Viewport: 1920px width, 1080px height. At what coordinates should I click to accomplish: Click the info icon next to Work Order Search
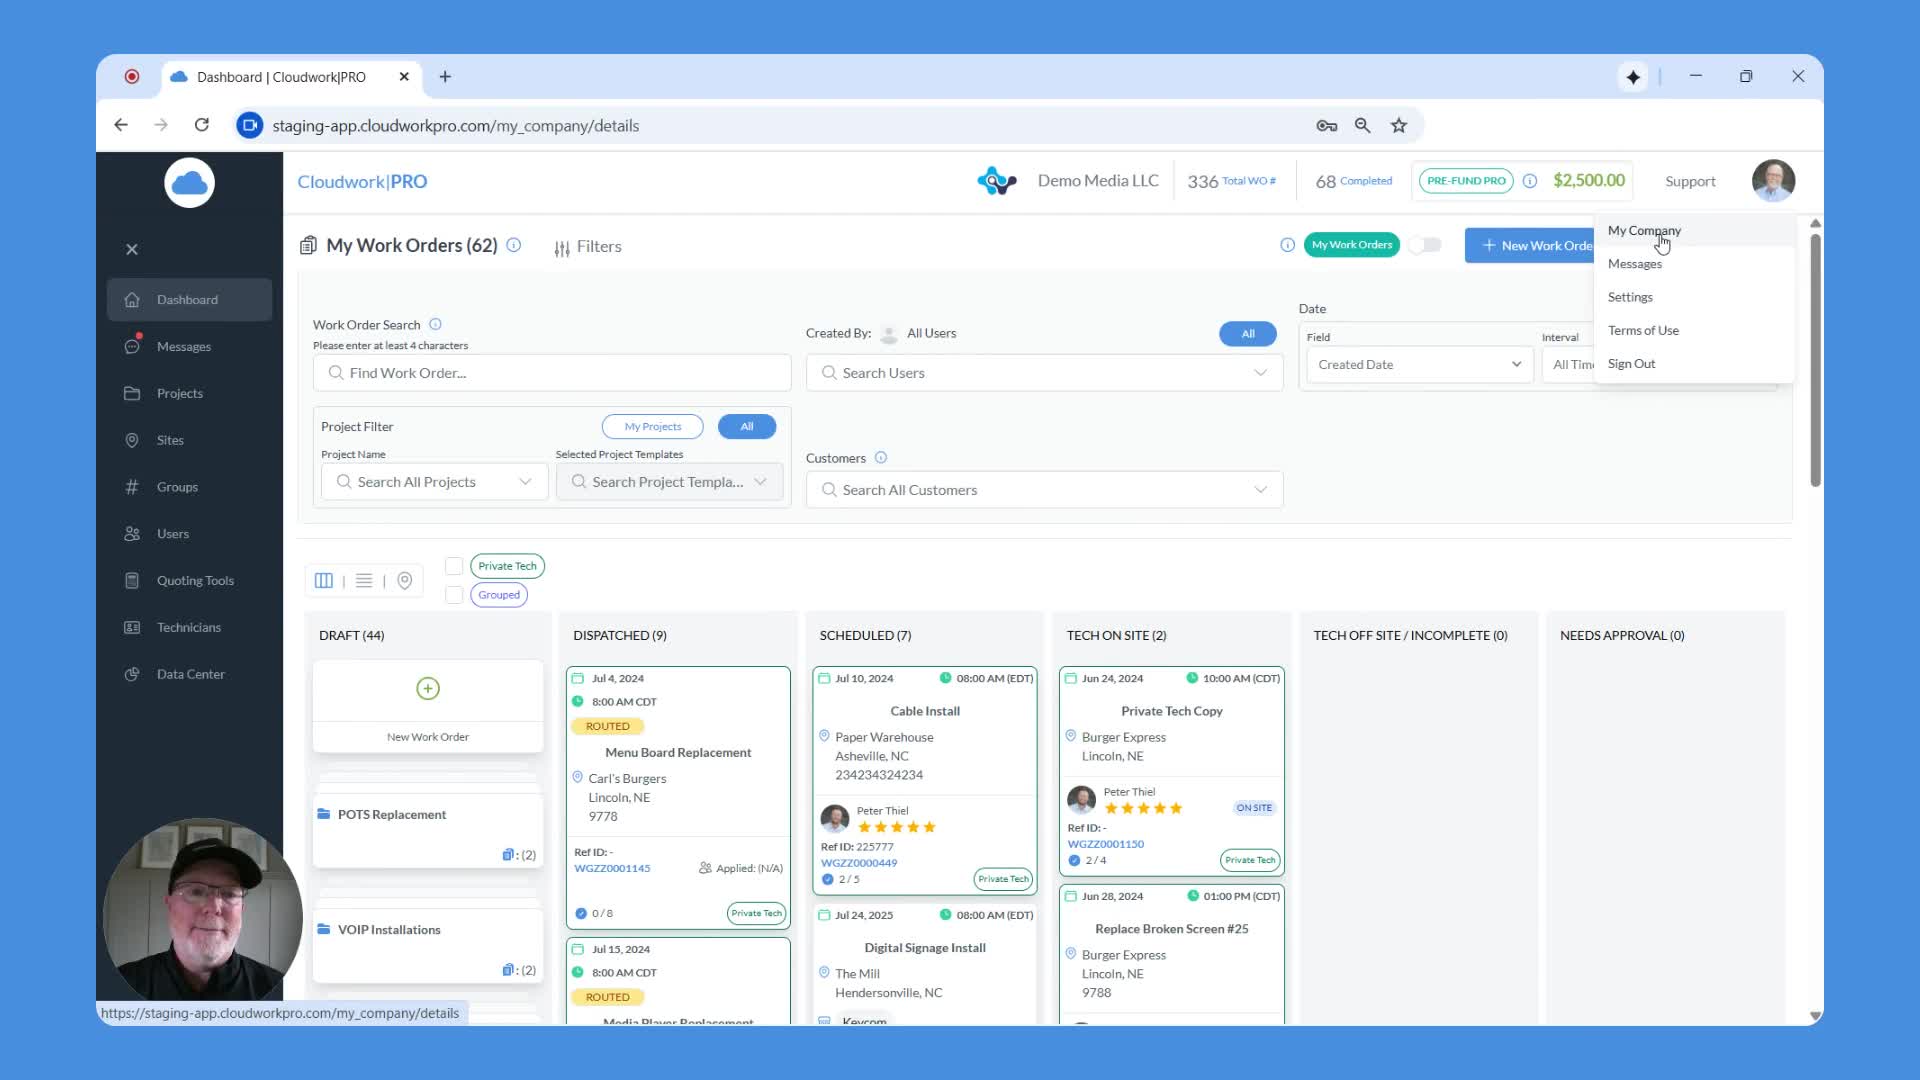point(435,324)
